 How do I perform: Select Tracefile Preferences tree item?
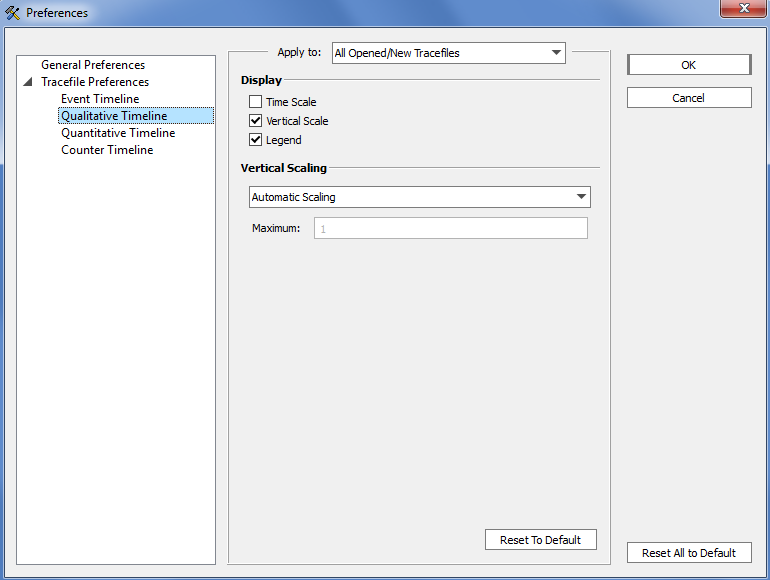click(95, 82)
